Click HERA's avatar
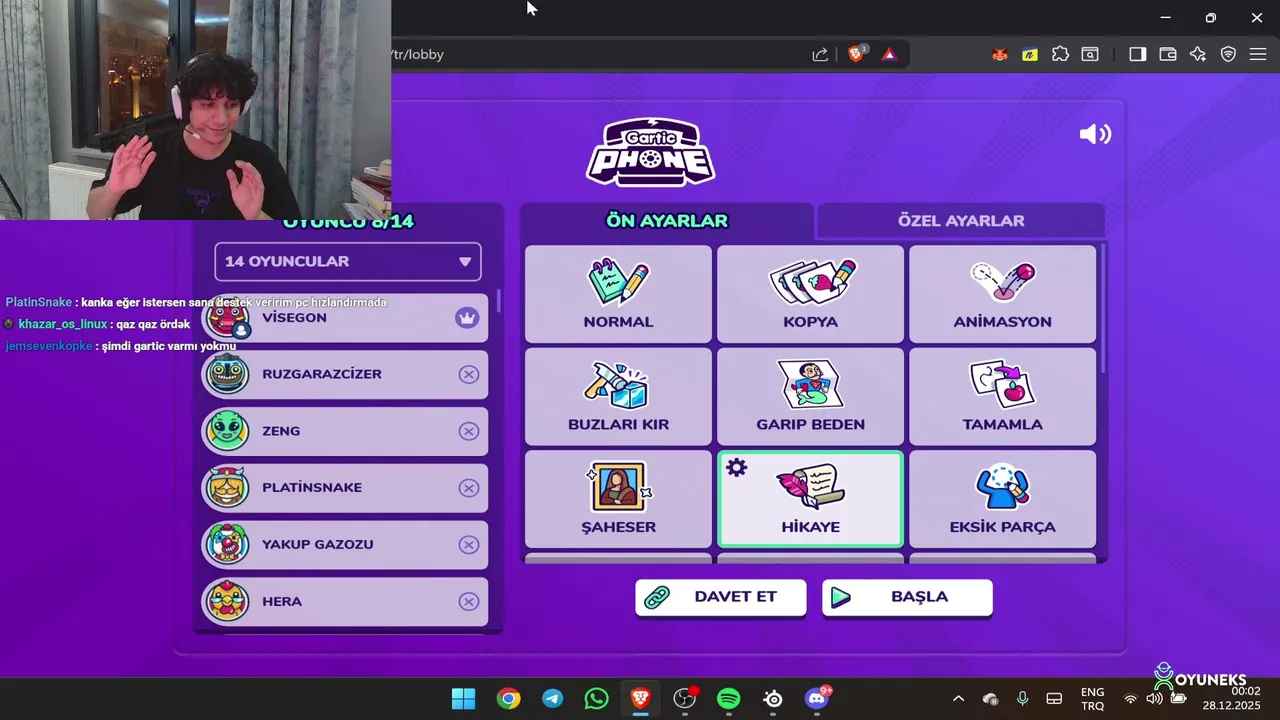The image size is (1280, 720). tap(227, 601)
